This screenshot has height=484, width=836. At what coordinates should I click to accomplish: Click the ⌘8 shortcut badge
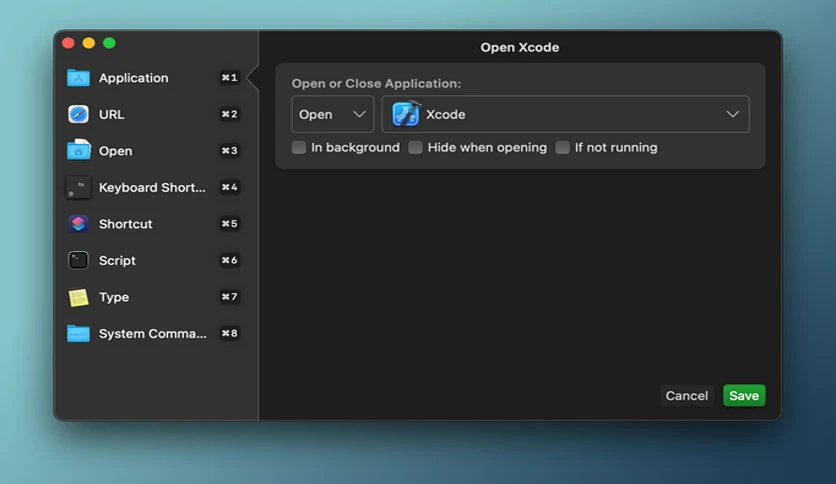click(230, 333)
